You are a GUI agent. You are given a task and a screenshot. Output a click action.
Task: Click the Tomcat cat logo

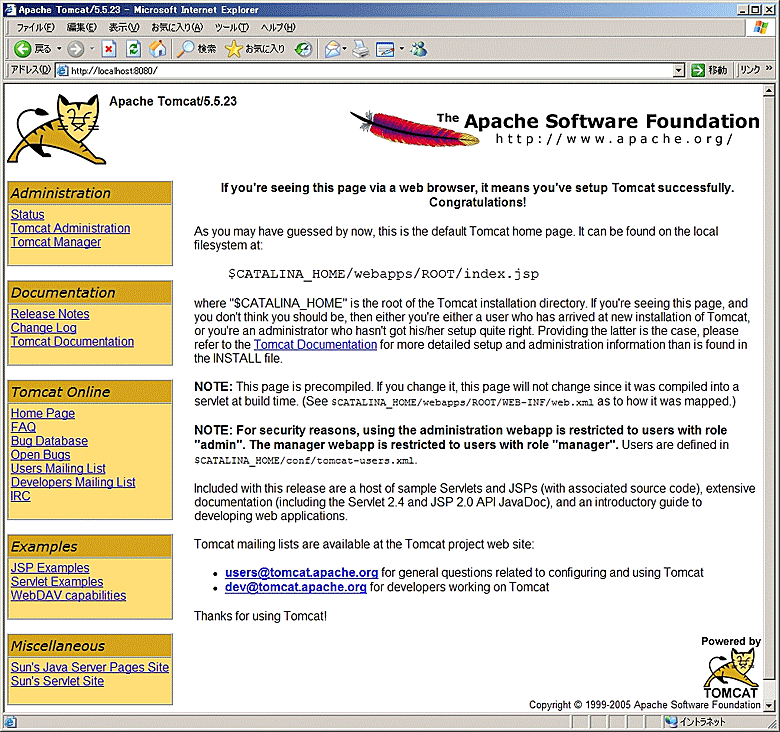click(x=57, y=128)
